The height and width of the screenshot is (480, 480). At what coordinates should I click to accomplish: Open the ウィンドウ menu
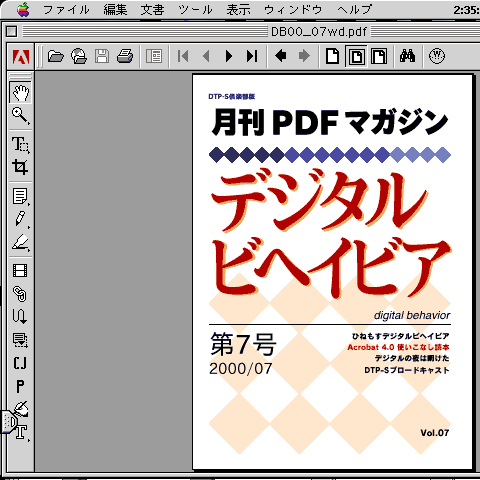[x=293, y=9]
